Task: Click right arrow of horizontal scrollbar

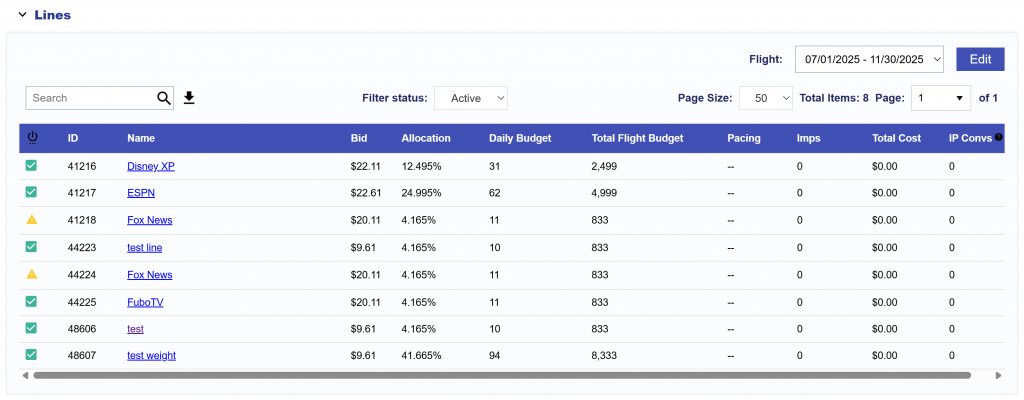Action: click(x=998, y=376)
